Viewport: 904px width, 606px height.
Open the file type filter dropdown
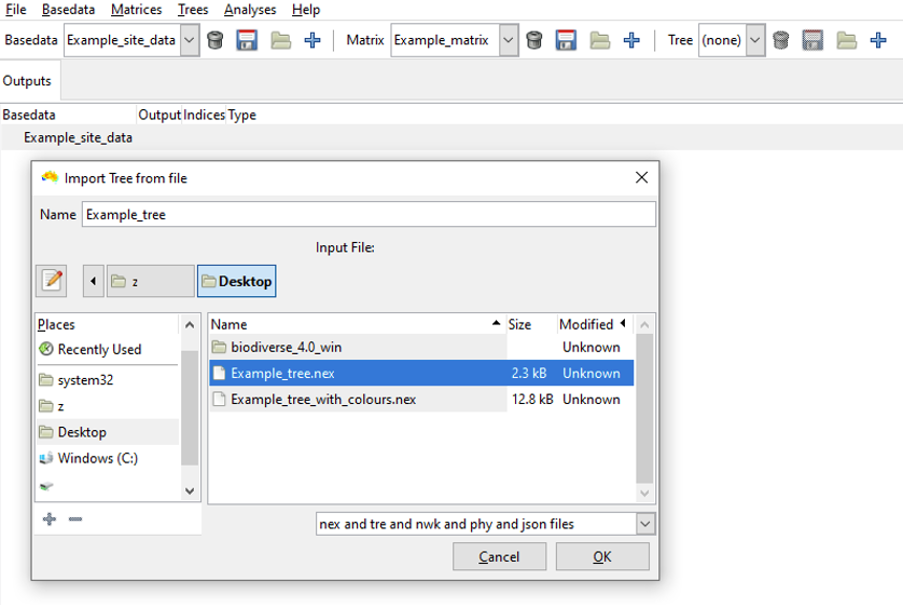pos(645,523)
